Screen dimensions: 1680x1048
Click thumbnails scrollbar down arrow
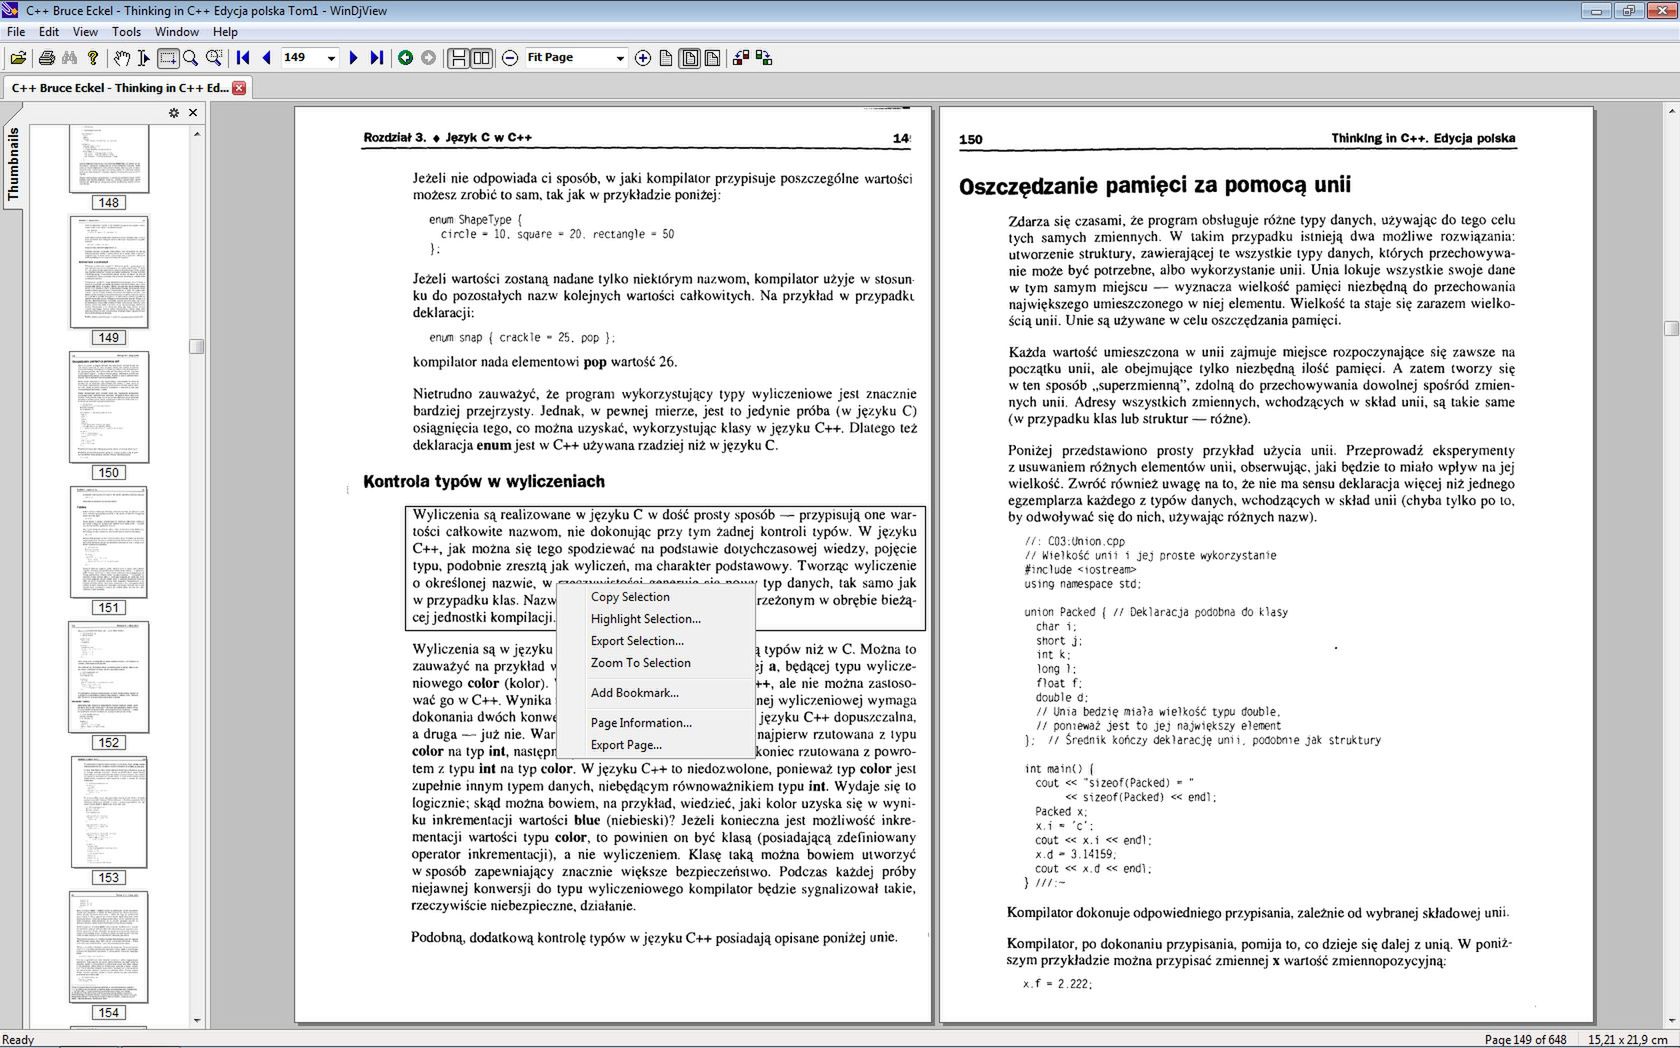click(197, 1021)
